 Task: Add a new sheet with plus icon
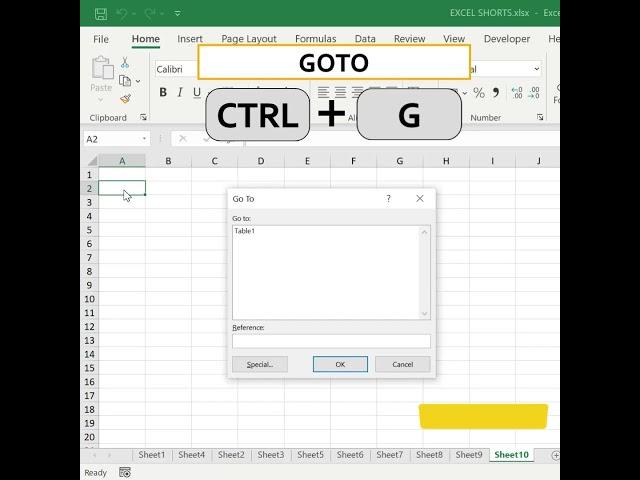pos(555,455)
